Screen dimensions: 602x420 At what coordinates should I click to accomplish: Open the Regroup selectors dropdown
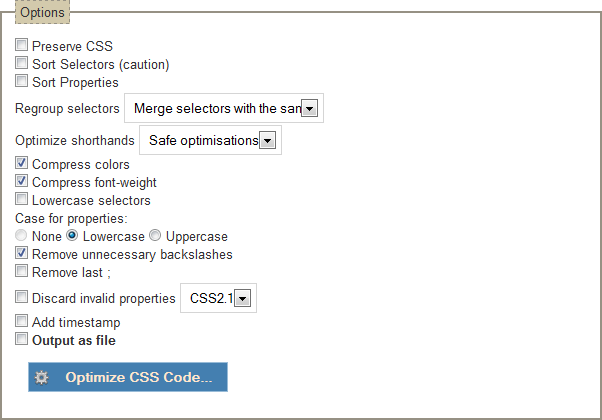tap(309, 108)
